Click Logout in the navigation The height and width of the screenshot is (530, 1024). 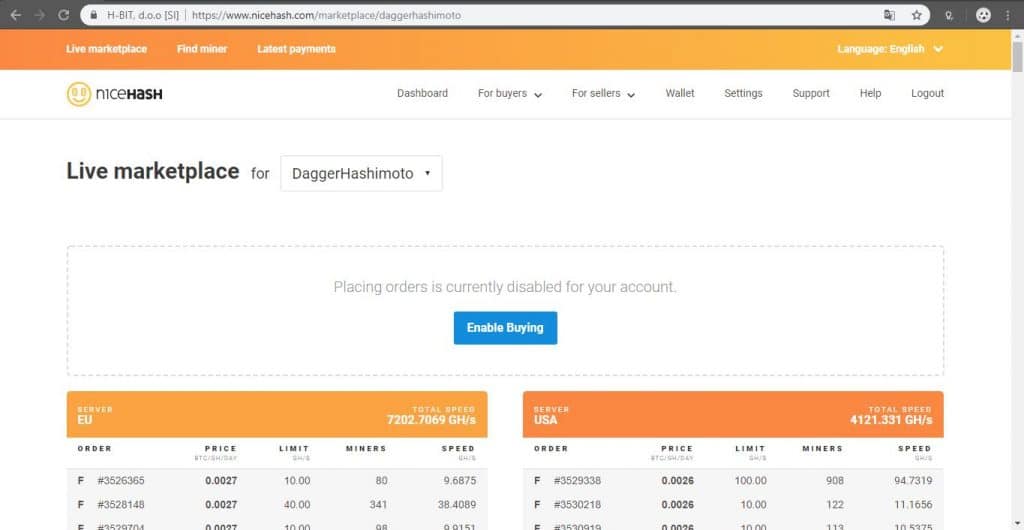927,93
